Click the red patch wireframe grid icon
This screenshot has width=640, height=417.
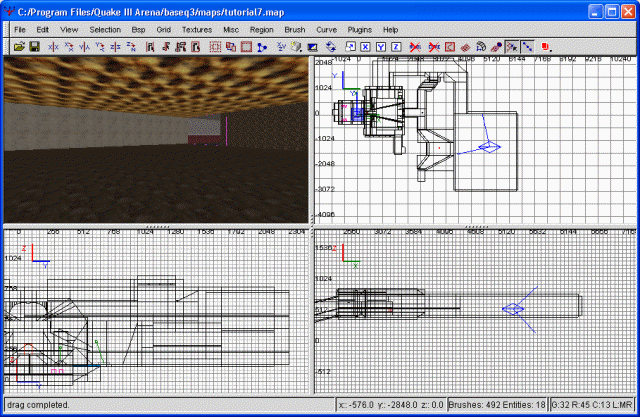(x=465, y=47)
